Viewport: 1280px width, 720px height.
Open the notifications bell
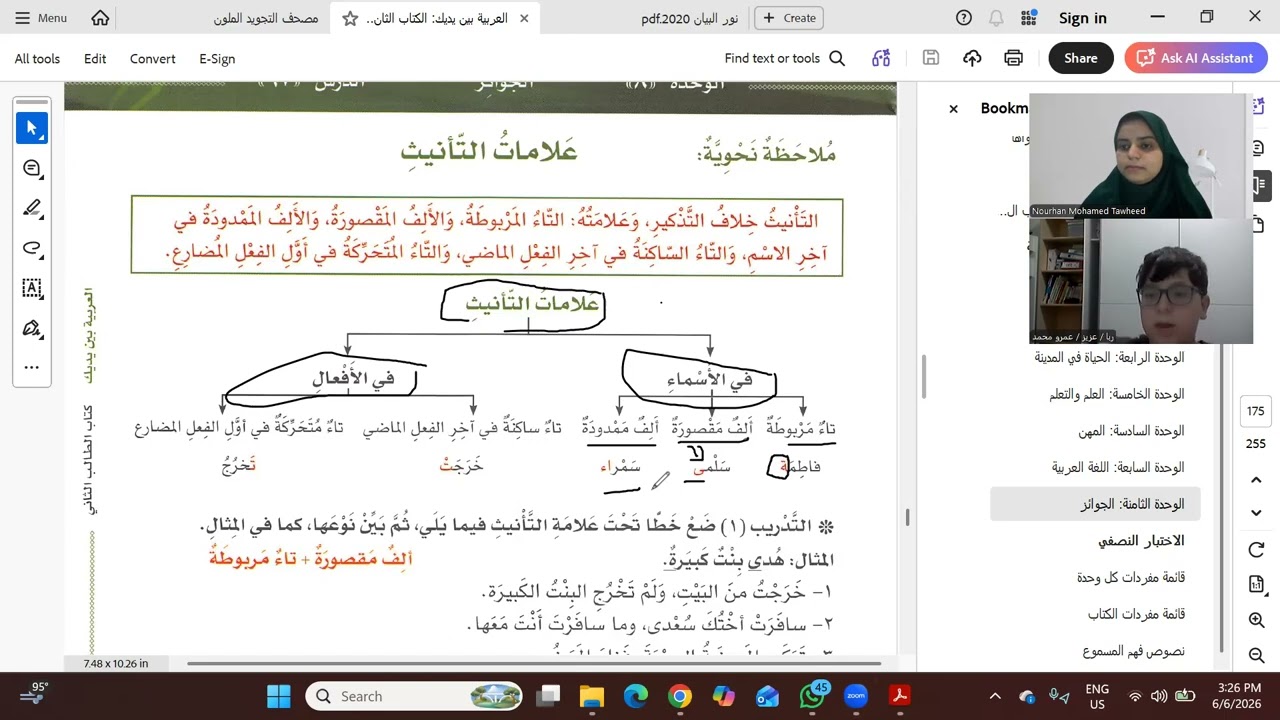pos(996,18)
